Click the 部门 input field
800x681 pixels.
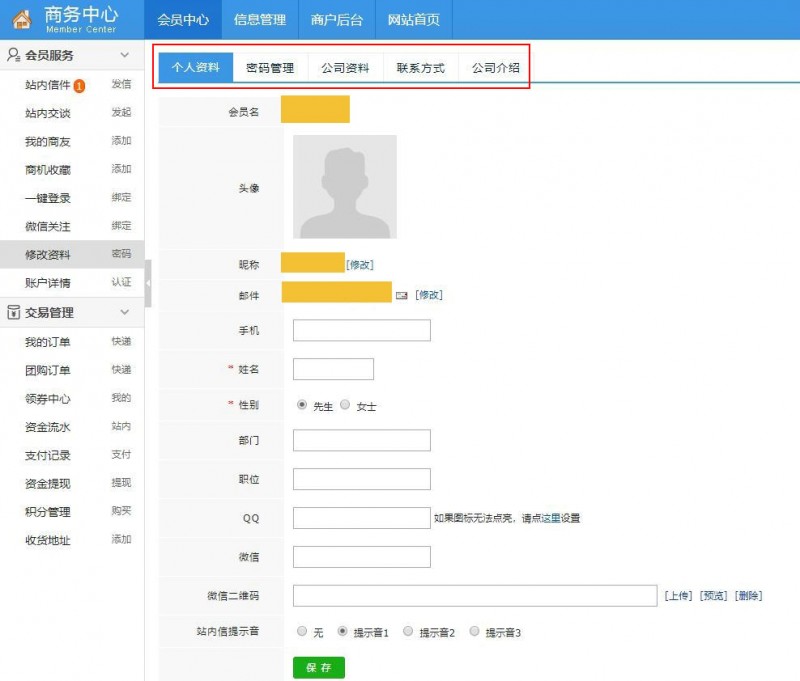[x=362, y=440]
